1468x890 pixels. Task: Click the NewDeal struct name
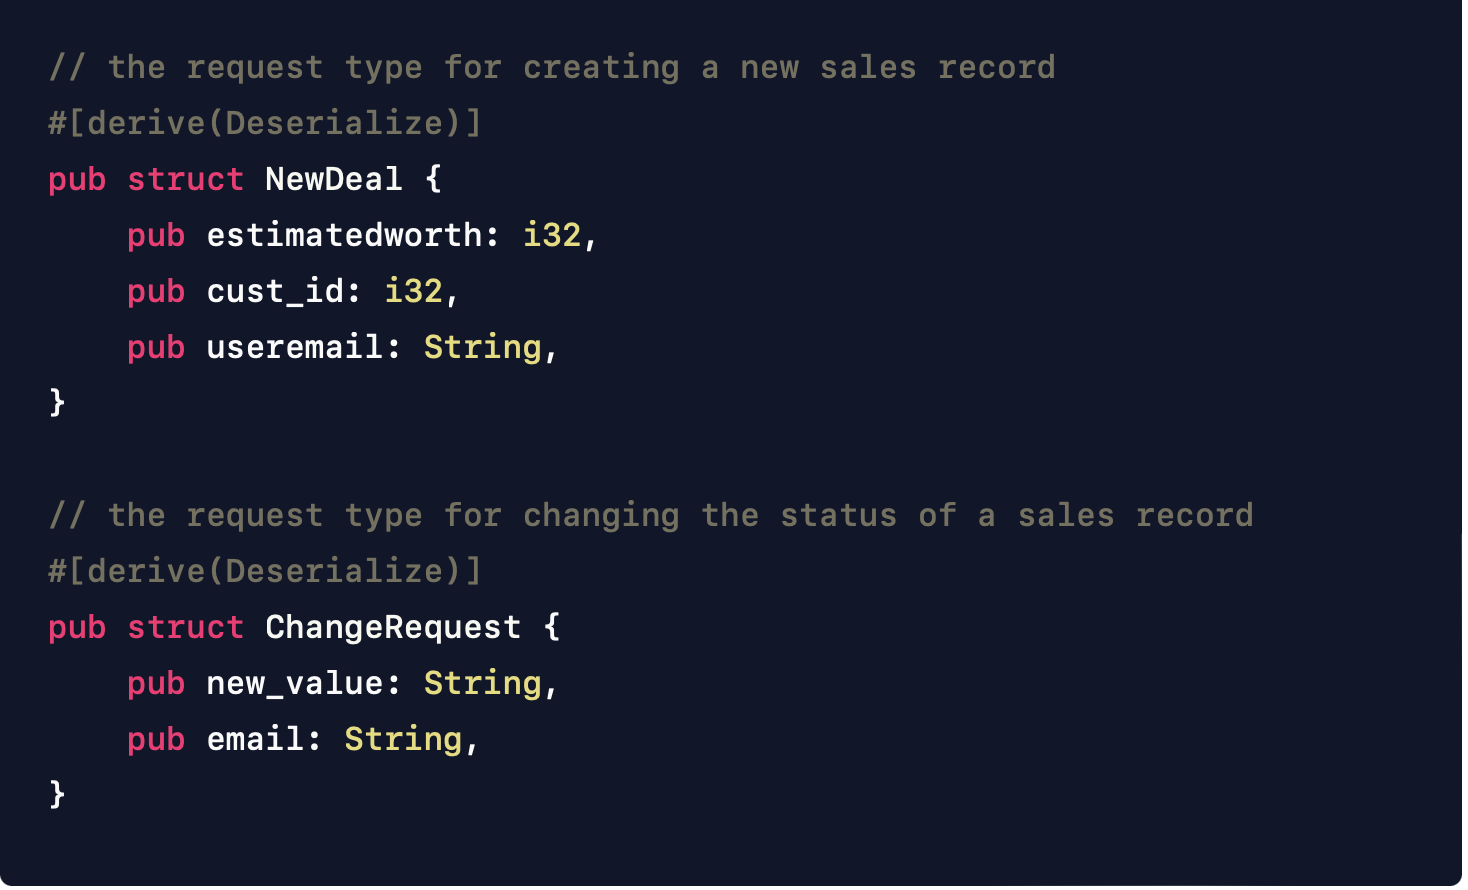[x=334, y=179]
